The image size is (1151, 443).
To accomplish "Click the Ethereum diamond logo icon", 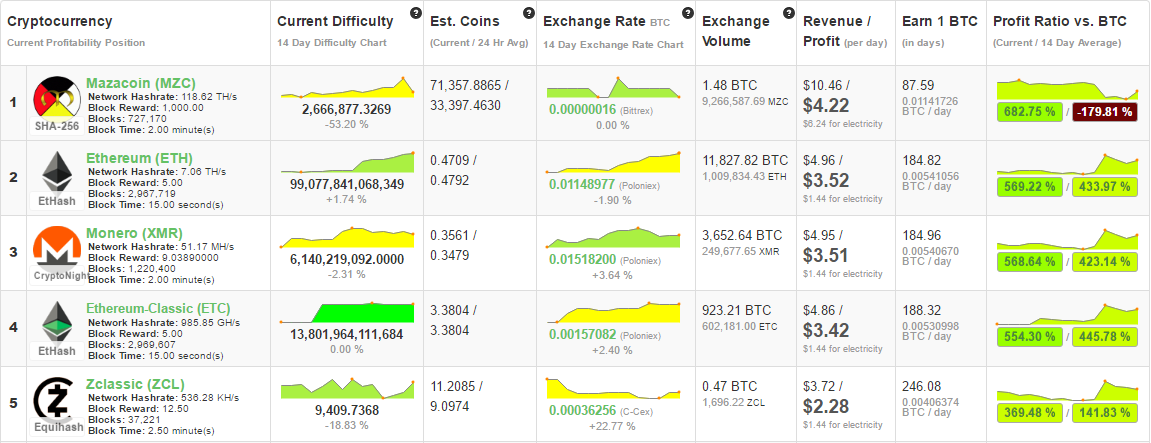I will tap(55, 170).
